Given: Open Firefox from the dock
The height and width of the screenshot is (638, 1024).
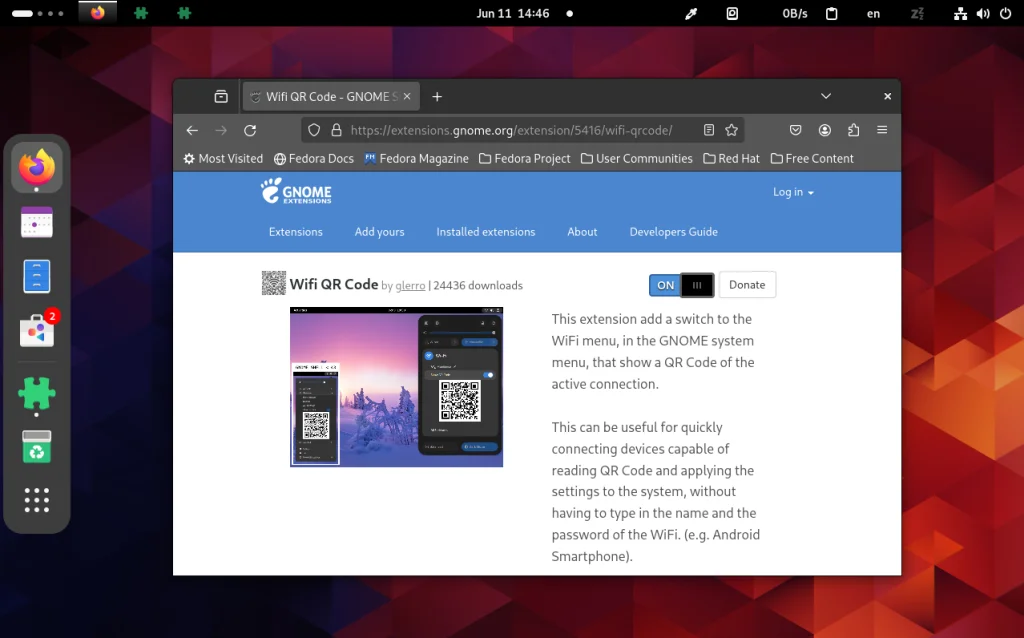Looking at the screenshot, I should pos(37,167).
